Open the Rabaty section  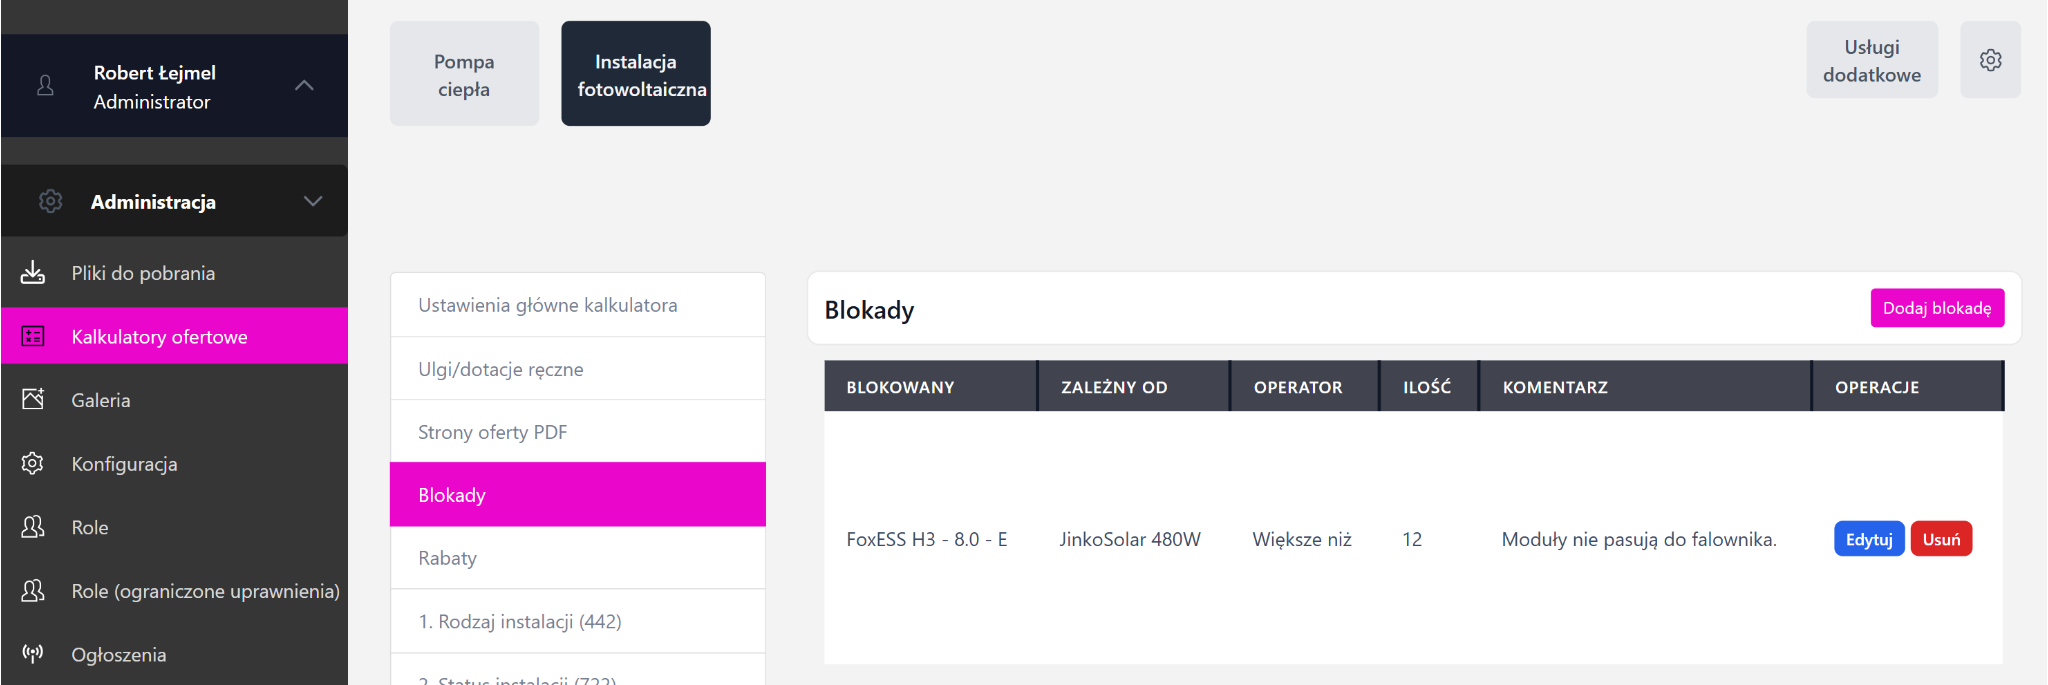pos(448,558)
